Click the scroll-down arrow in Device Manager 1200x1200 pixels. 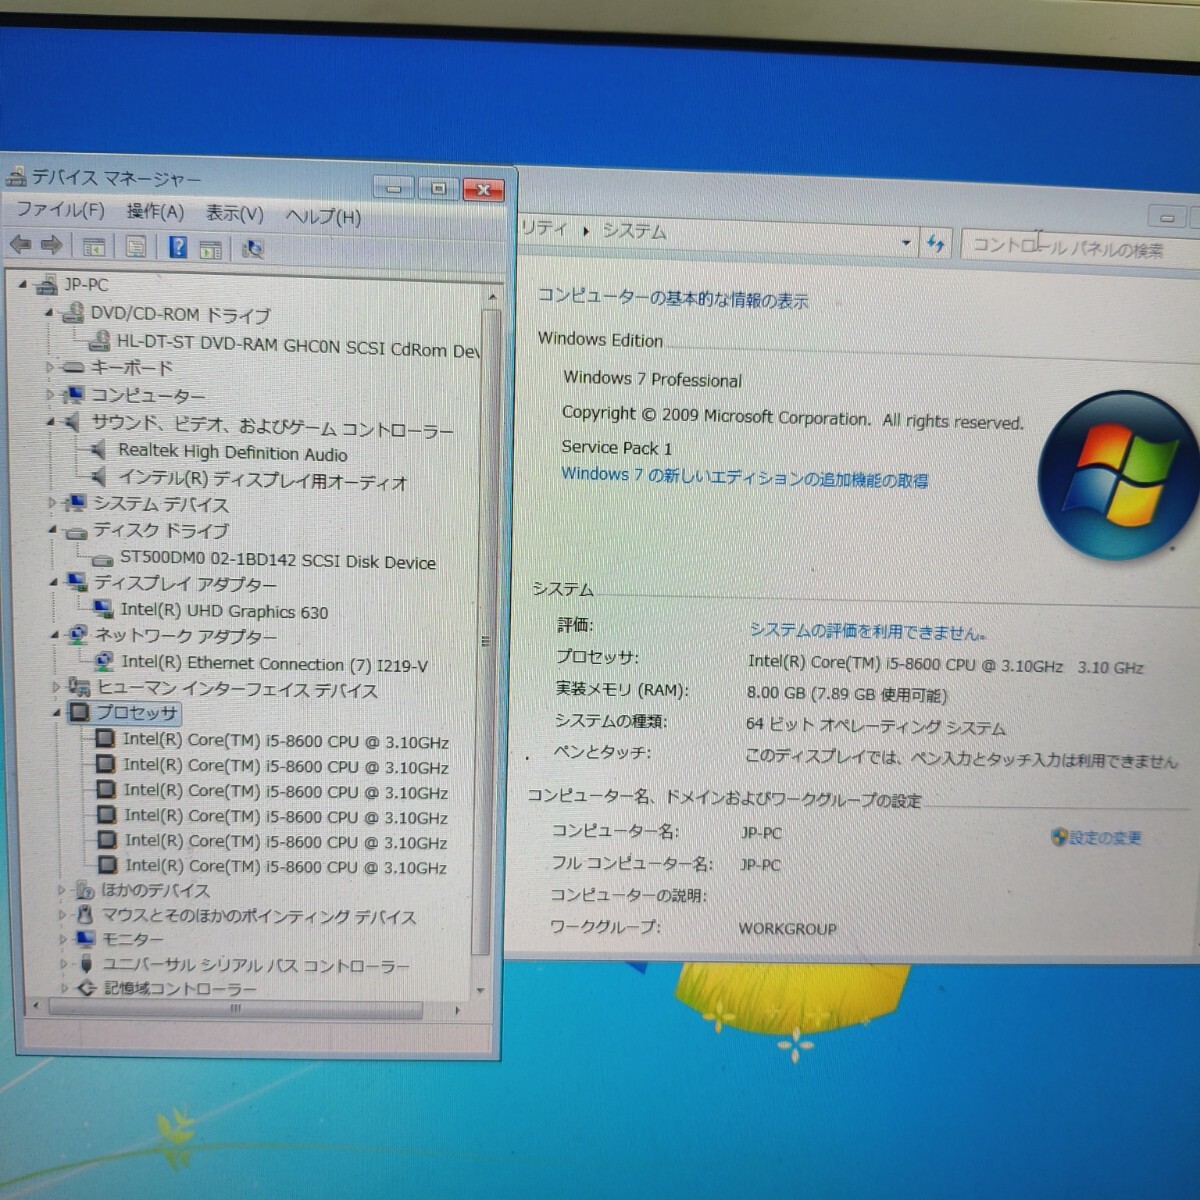tap(481, 990)
